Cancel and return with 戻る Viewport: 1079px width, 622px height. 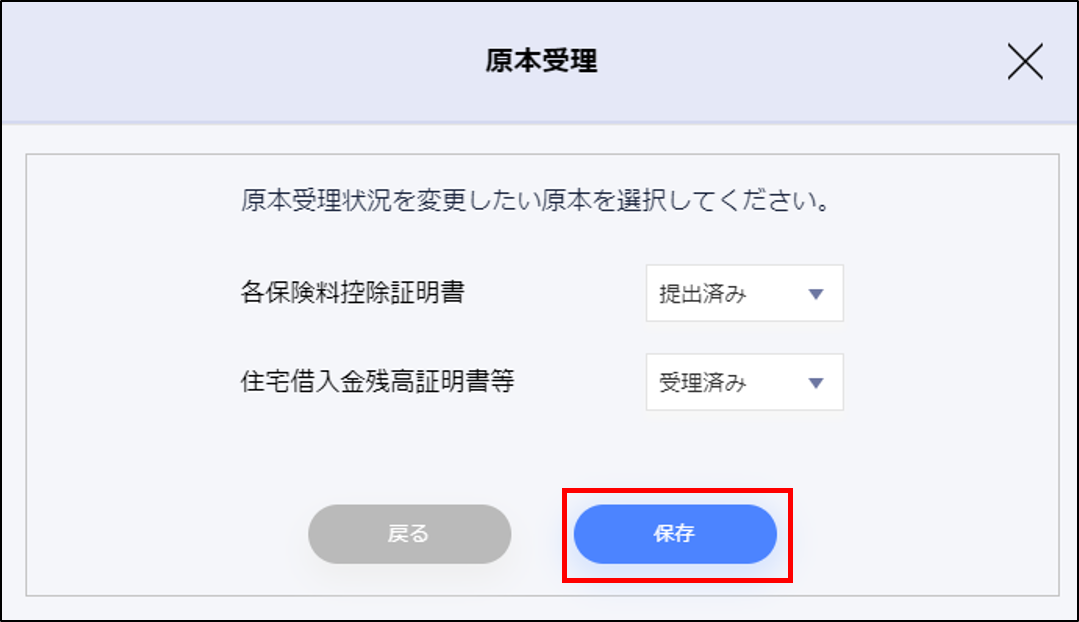pos(409,534)
